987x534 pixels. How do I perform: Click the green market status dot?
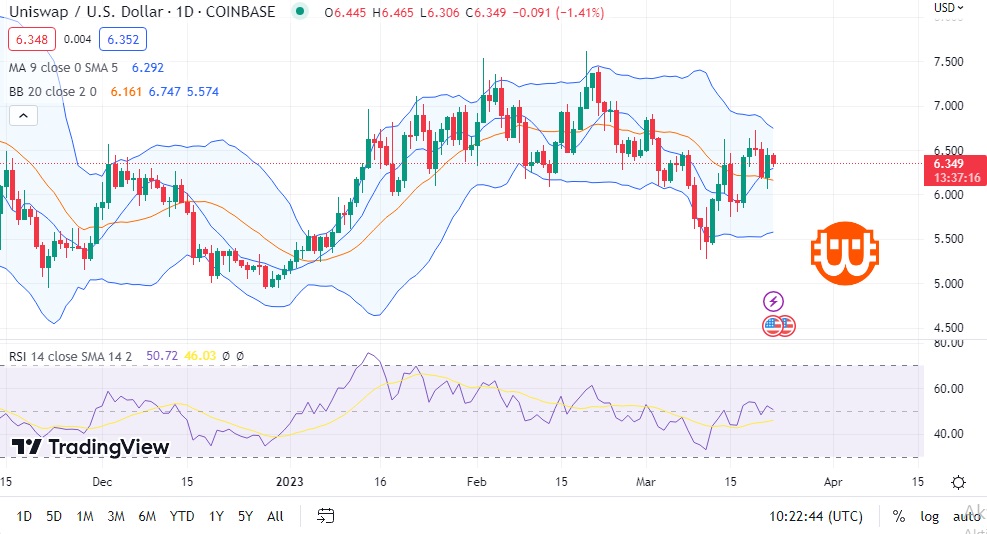(x=299, y=11)
